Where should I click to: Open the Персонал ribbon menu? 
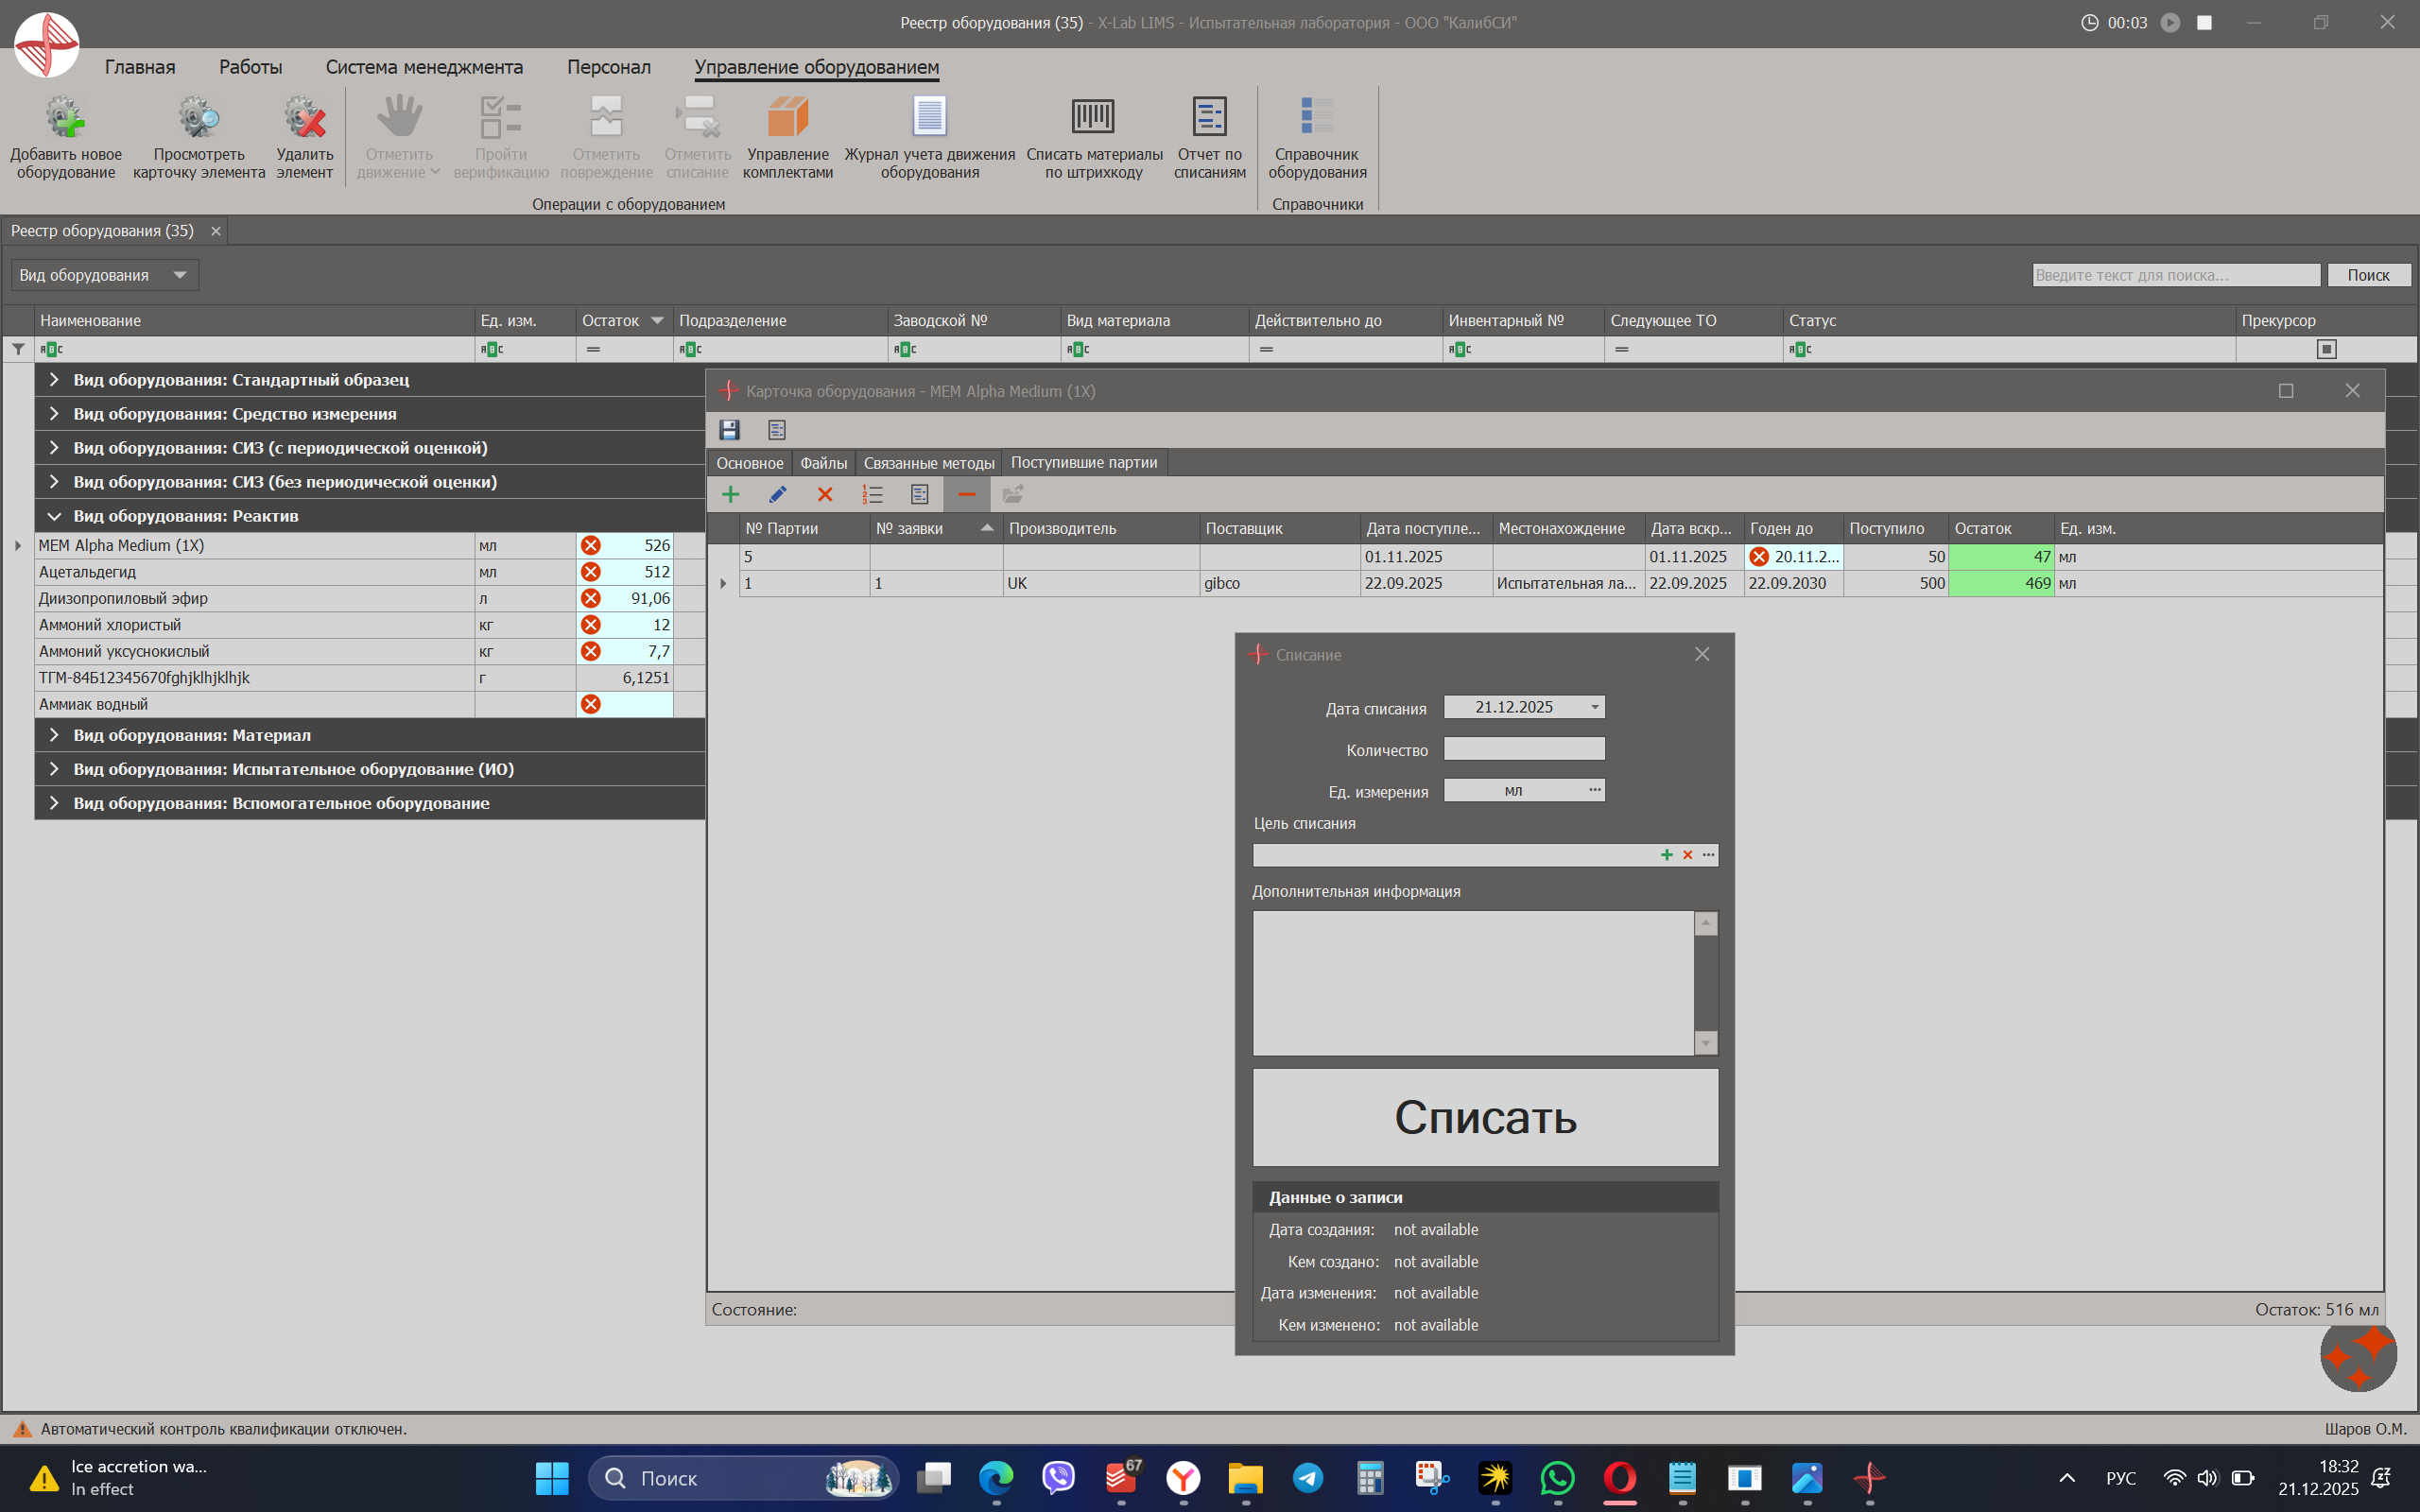(x=608, y=67)
